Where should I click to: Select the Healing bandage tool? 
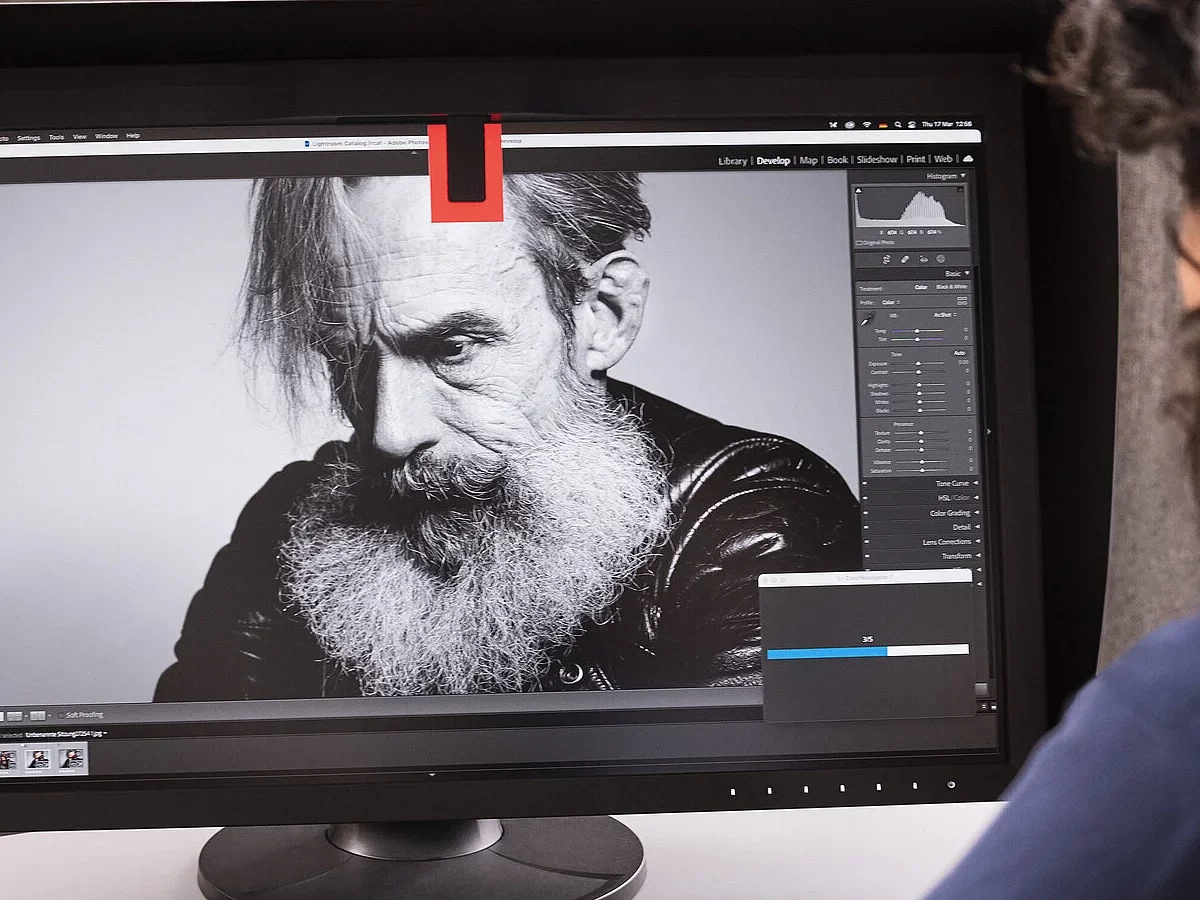click(905, 259)
